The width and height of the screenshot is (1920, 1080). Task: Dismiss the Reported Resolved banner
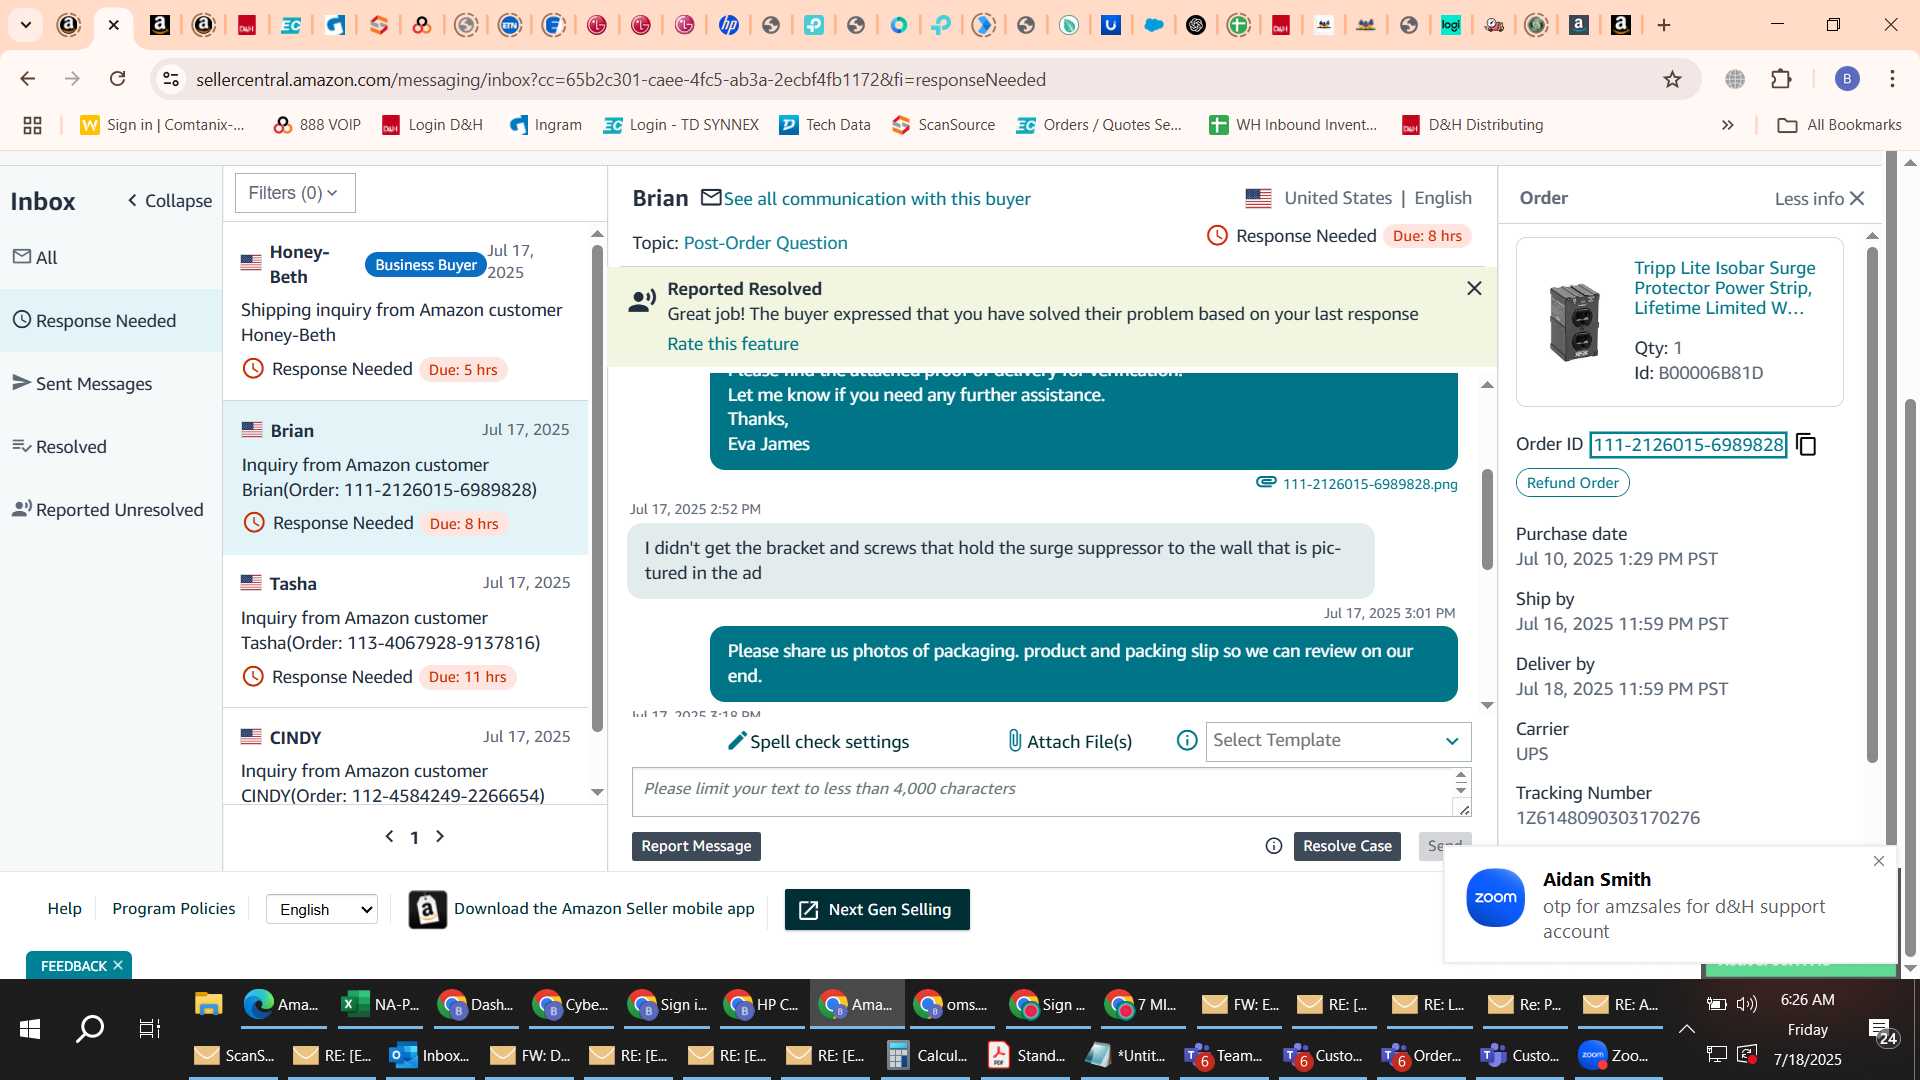click(x=1474, y=289)
